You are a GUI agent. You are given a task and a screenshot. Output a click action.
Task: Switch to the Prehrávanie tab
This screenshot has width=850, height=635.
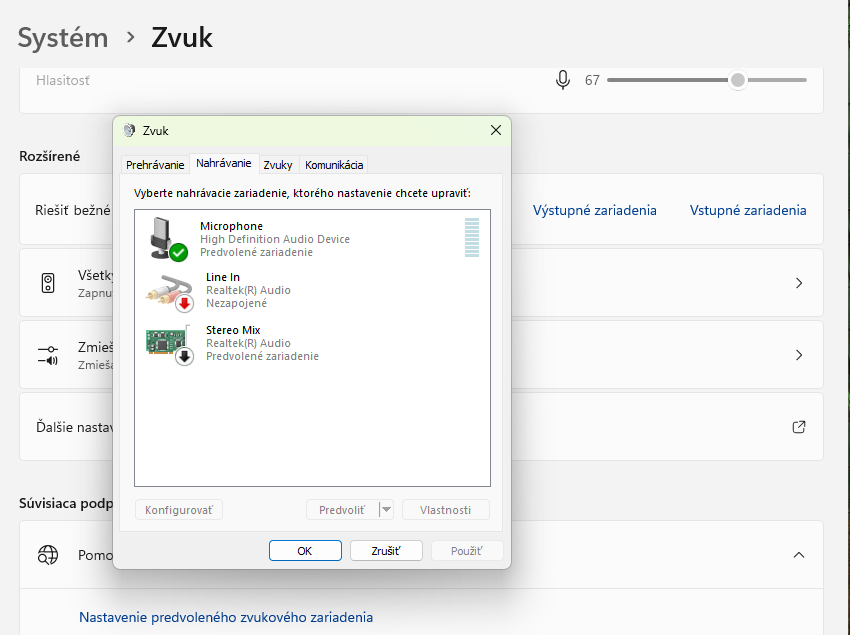[155, 165]
